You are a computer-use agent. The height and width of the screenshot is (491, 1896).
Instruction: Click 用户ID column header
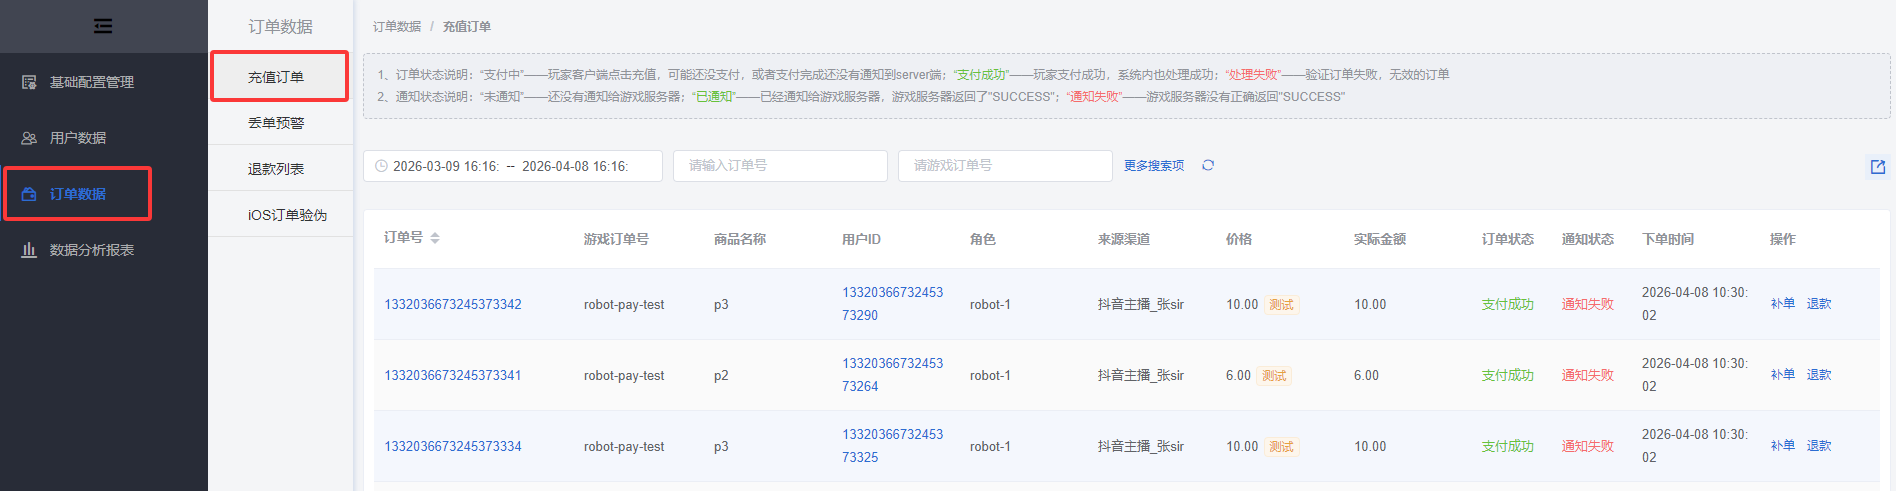tap(861, 239)
